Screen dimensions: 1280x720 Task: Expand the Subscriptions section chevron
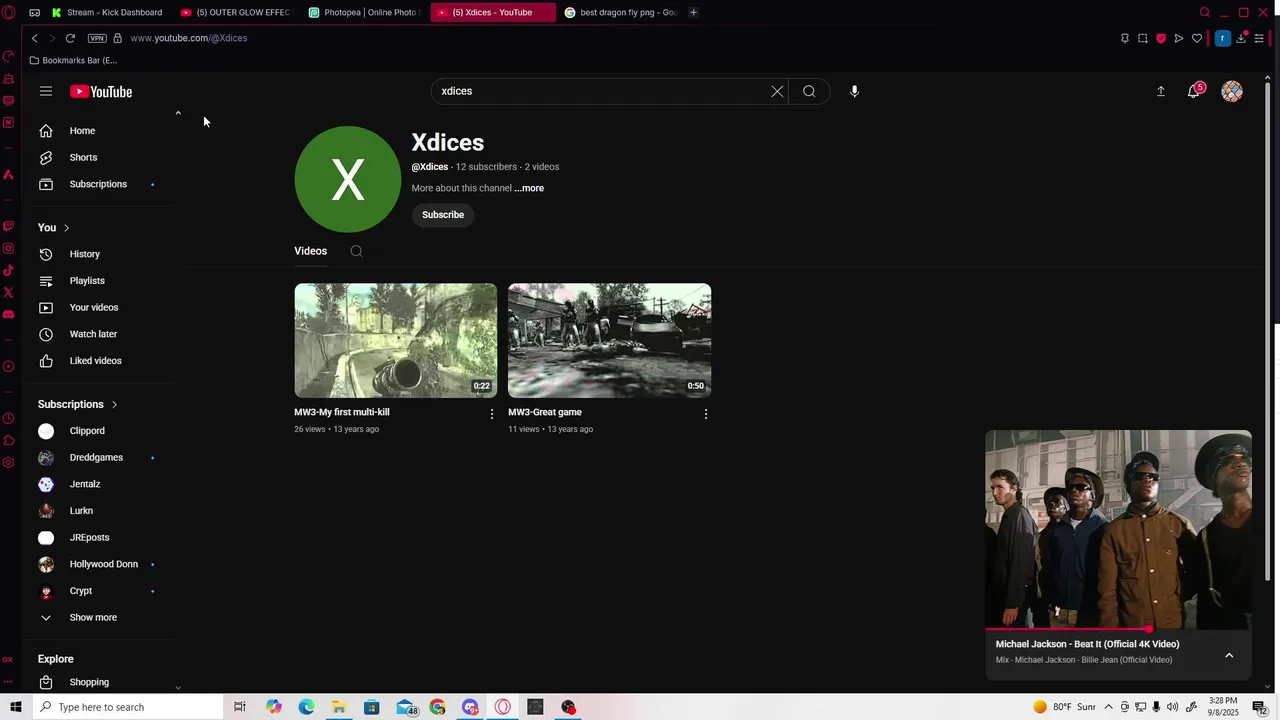click(x=114, y=405)
